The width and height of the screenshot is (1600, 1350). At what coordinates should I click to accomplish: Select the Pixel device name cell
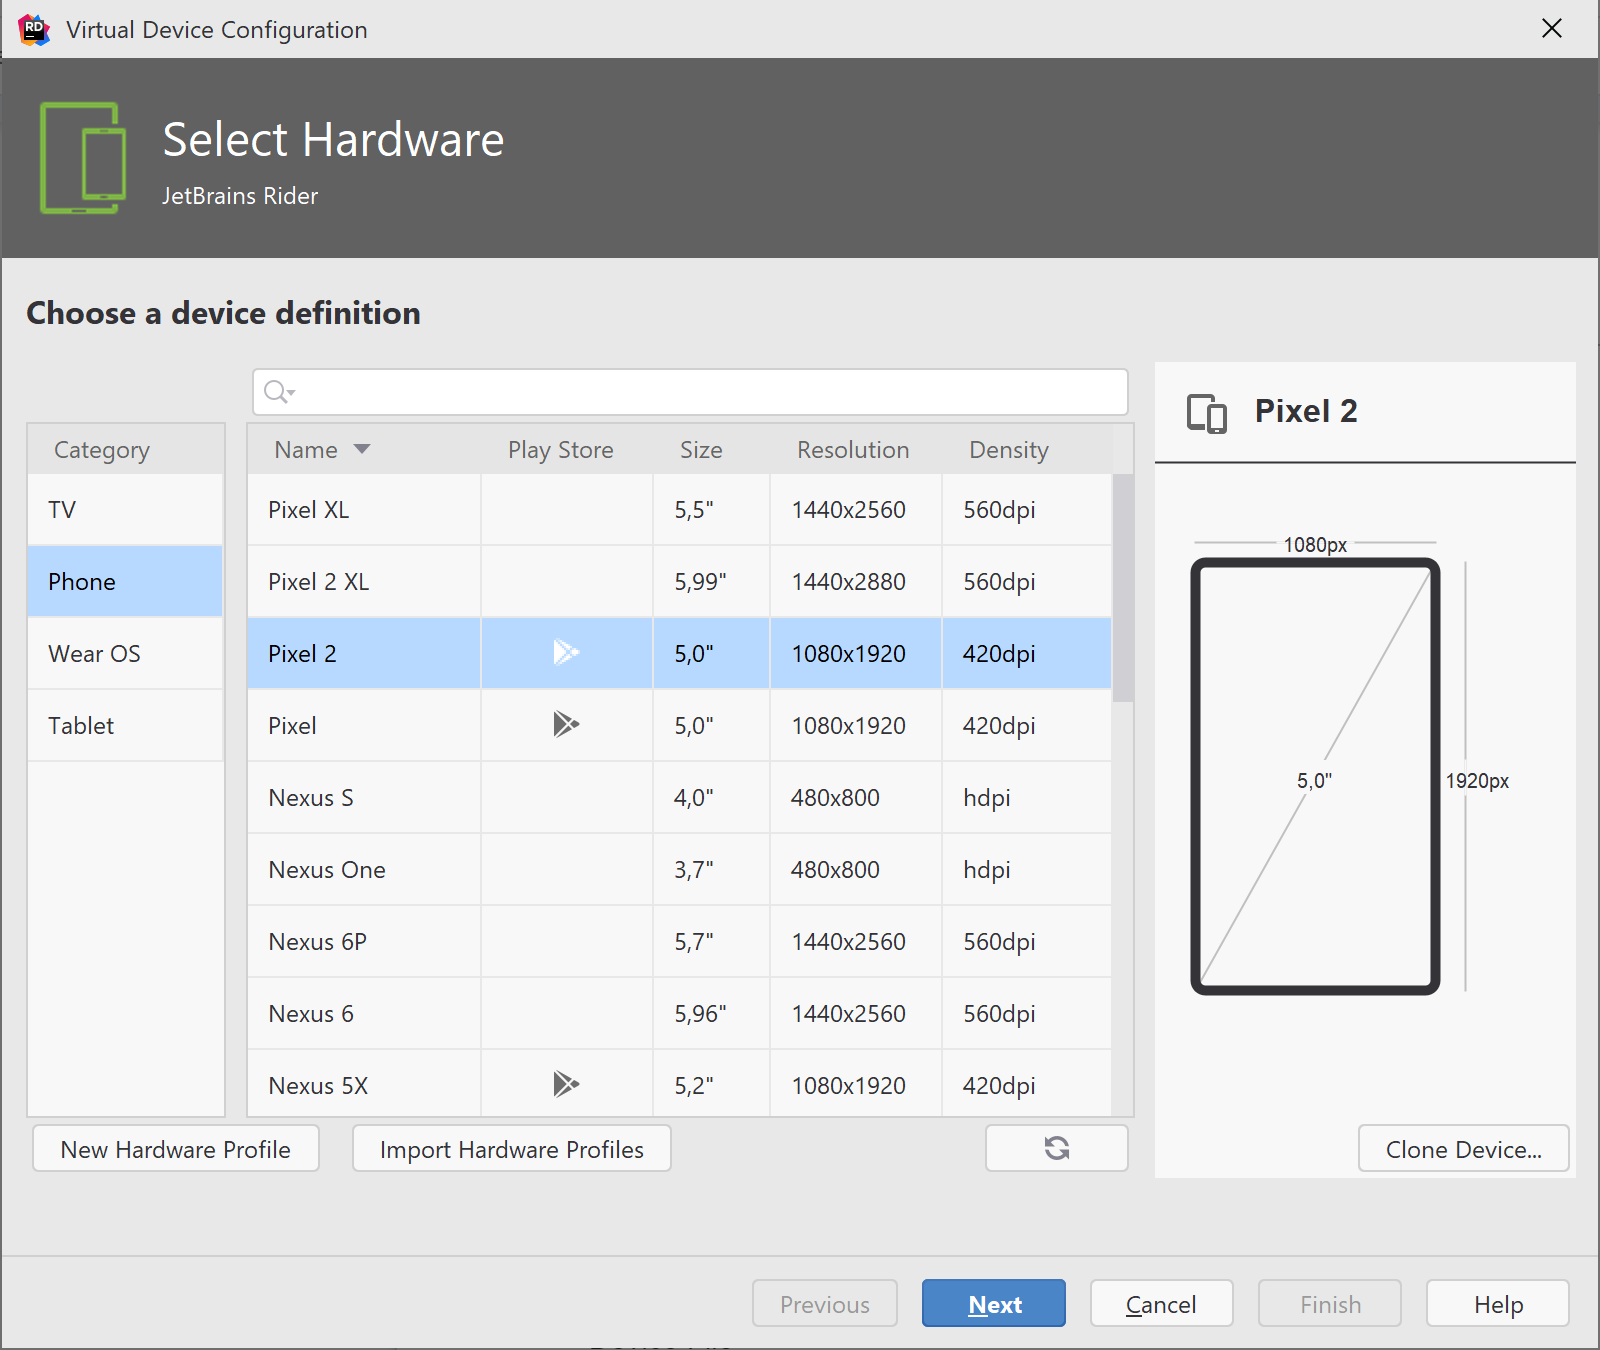pos(364,726)
